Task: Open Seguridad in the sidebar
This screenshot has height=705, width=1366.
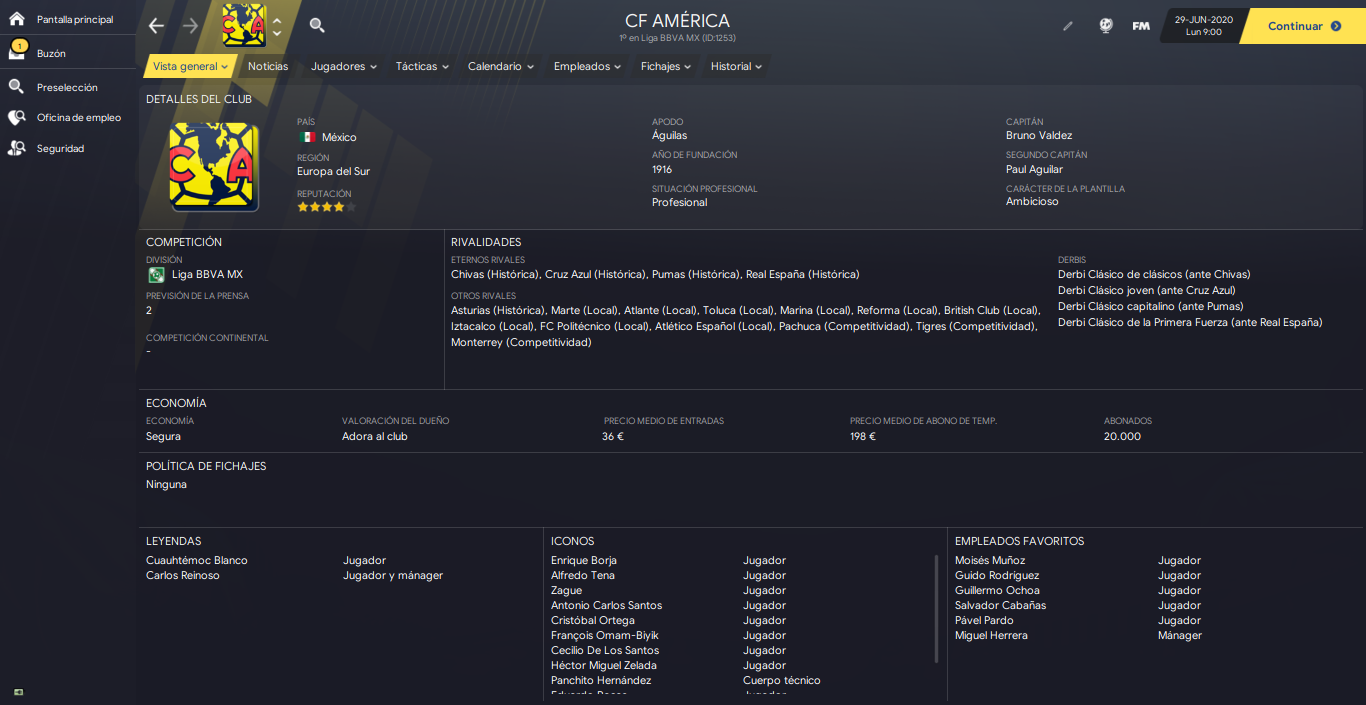Action: [x=60, y=148]
